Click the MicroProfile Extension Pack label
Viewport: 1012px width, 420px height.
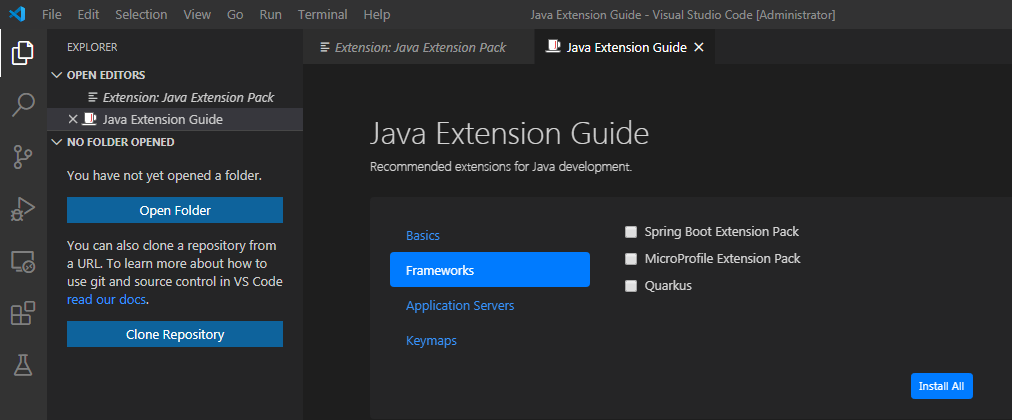722,259
